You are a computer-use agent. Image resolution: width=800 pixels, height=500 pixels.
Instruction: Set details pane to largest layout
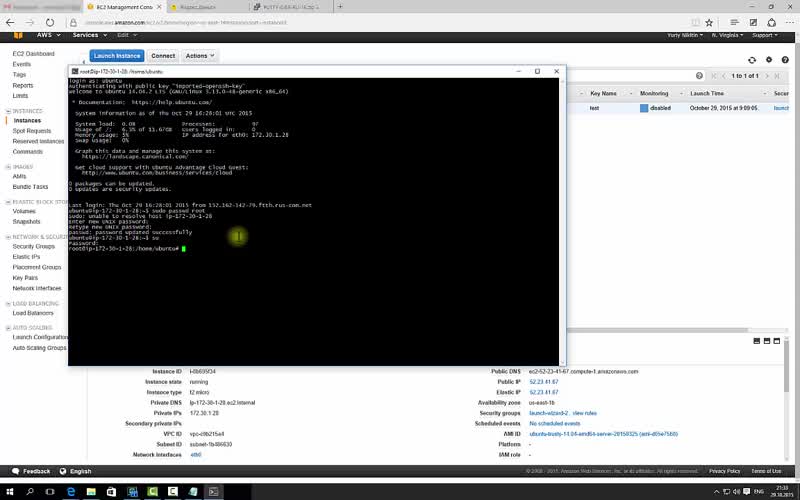(777, 341)
